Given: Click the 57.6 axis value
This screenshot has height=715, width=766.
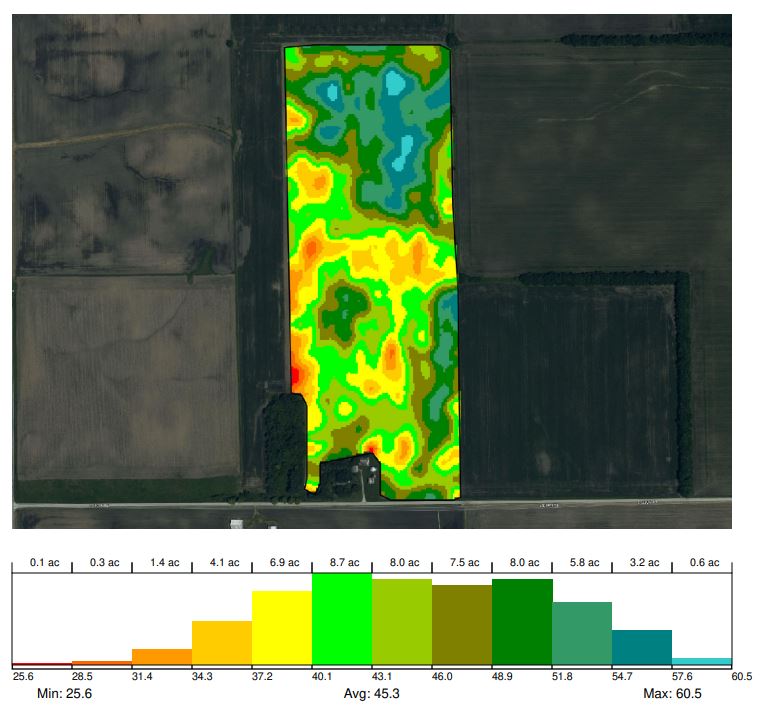Looking at the screenshot, I should click(x=682, y=676).
